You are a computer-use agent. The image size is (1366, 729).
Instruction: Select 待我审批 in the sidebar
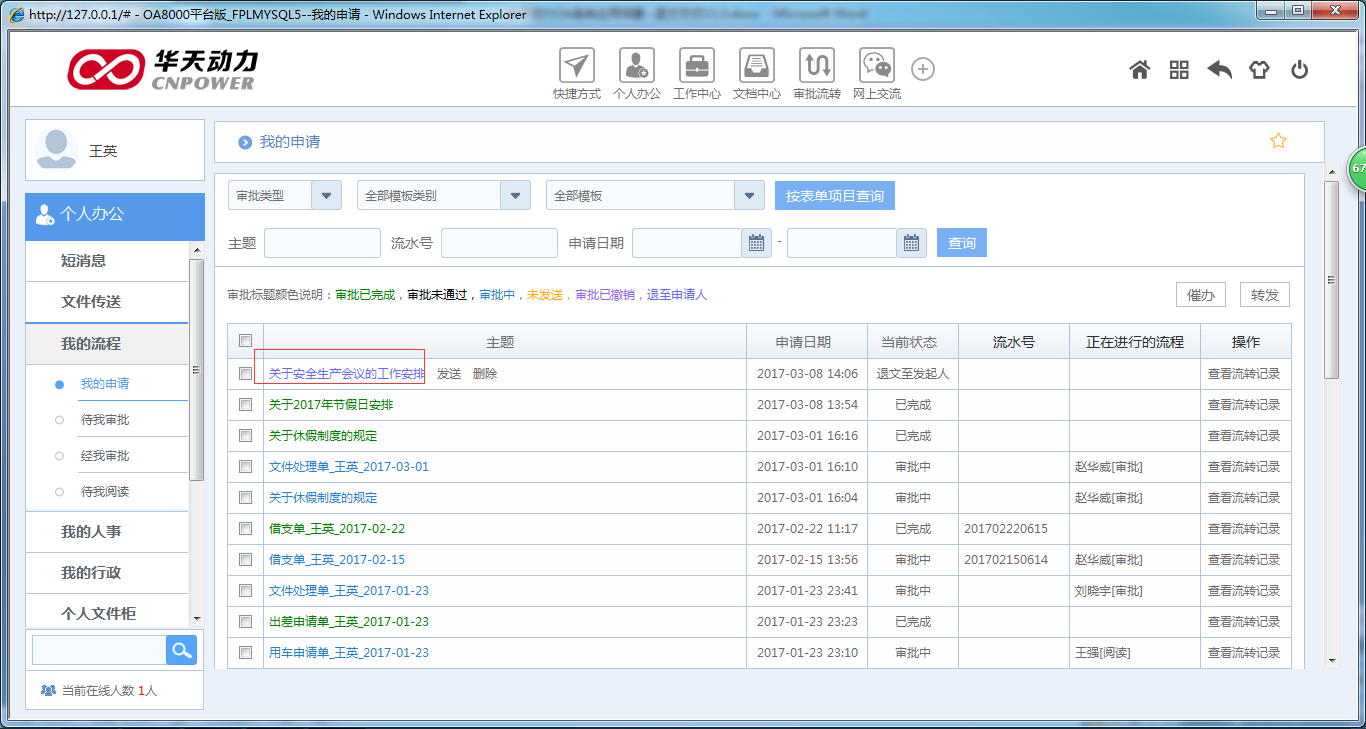click(x=105, y=420)
